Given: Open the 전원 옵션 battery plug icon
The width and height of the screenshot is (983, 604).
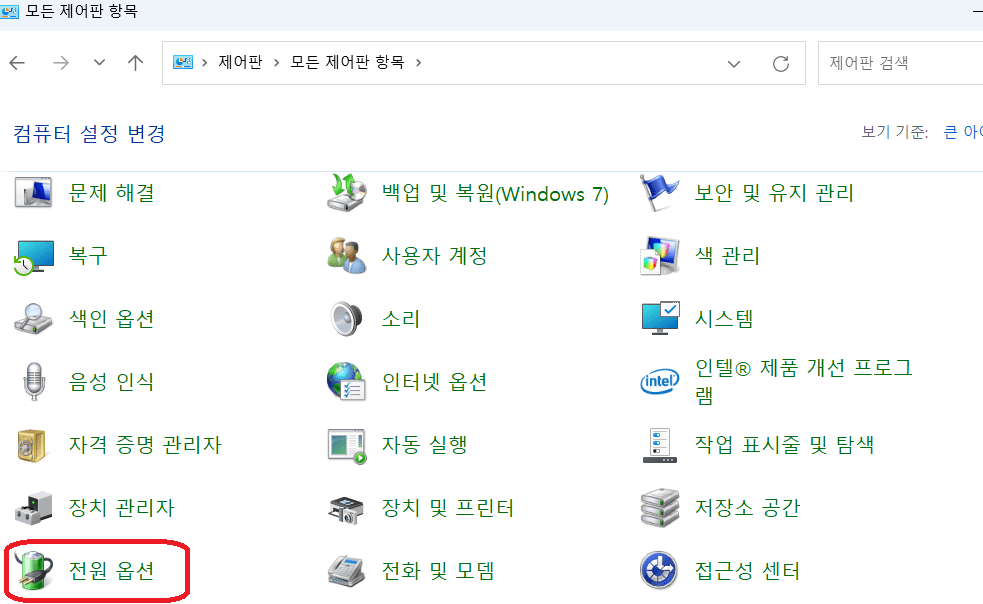Looking at the screenshot, I should (34, 571).
